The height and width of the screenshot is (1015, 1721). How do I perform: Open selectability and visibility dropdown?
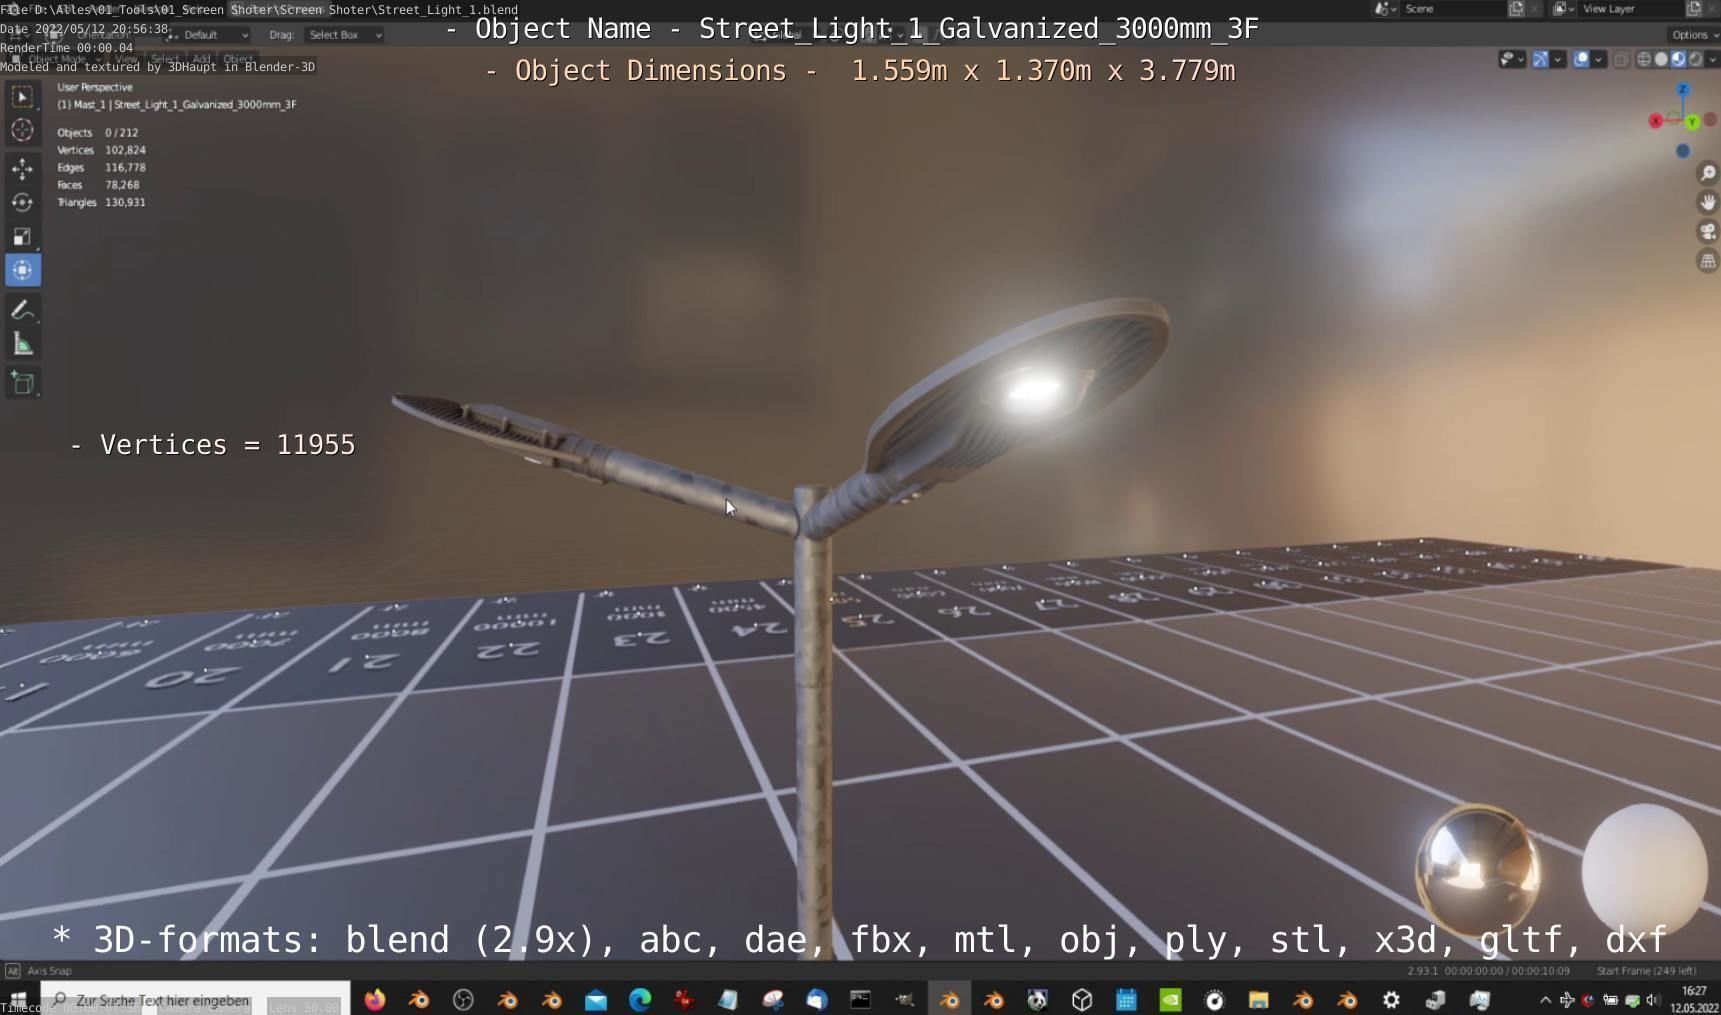point(1511,60)
